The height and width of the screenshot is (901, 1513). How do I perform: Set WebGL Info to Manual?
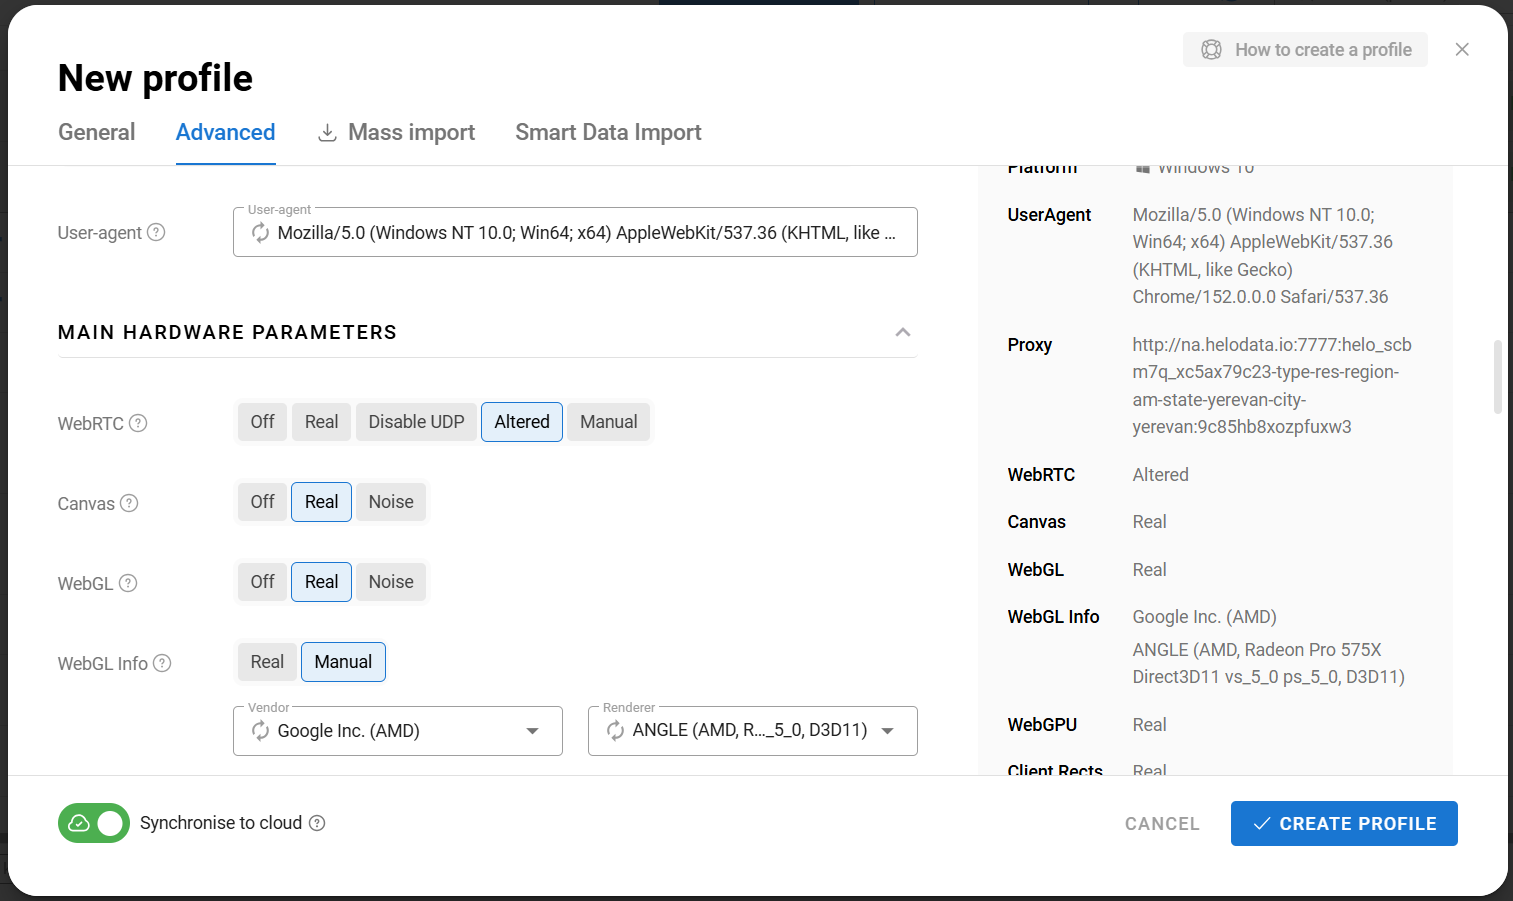tap(343, 662)
